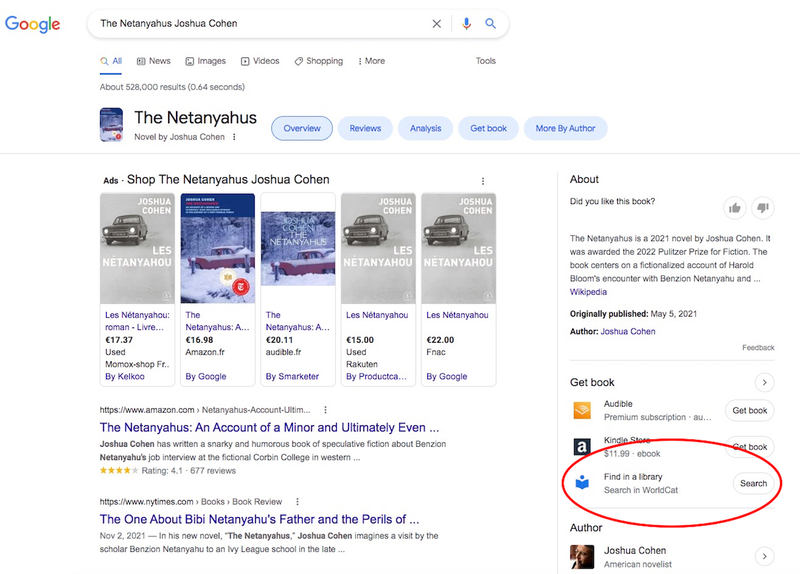Open The Netanyahus: An Account Amazon result

click(x=269, y=427)
